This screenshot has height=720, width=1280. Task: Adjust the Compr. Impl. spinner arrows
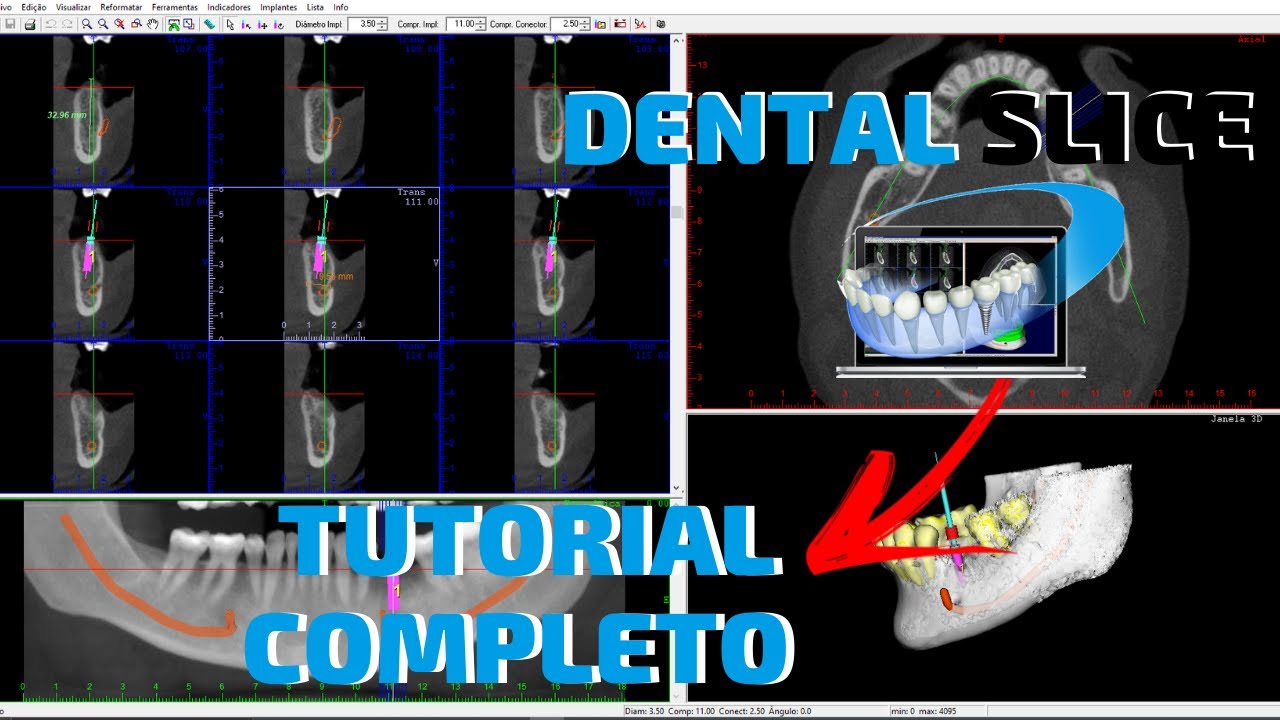[x=481, y=24]
